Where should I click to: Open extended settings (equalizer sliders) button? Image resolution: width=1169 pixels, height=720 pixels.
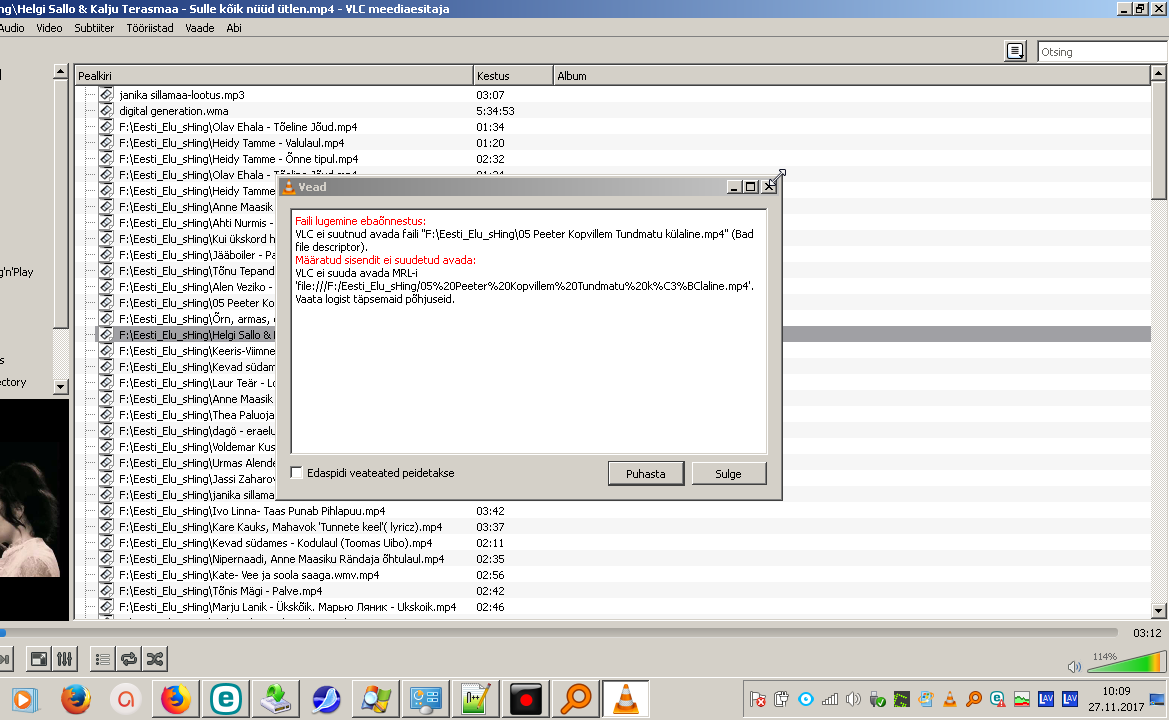coord(65,659)
